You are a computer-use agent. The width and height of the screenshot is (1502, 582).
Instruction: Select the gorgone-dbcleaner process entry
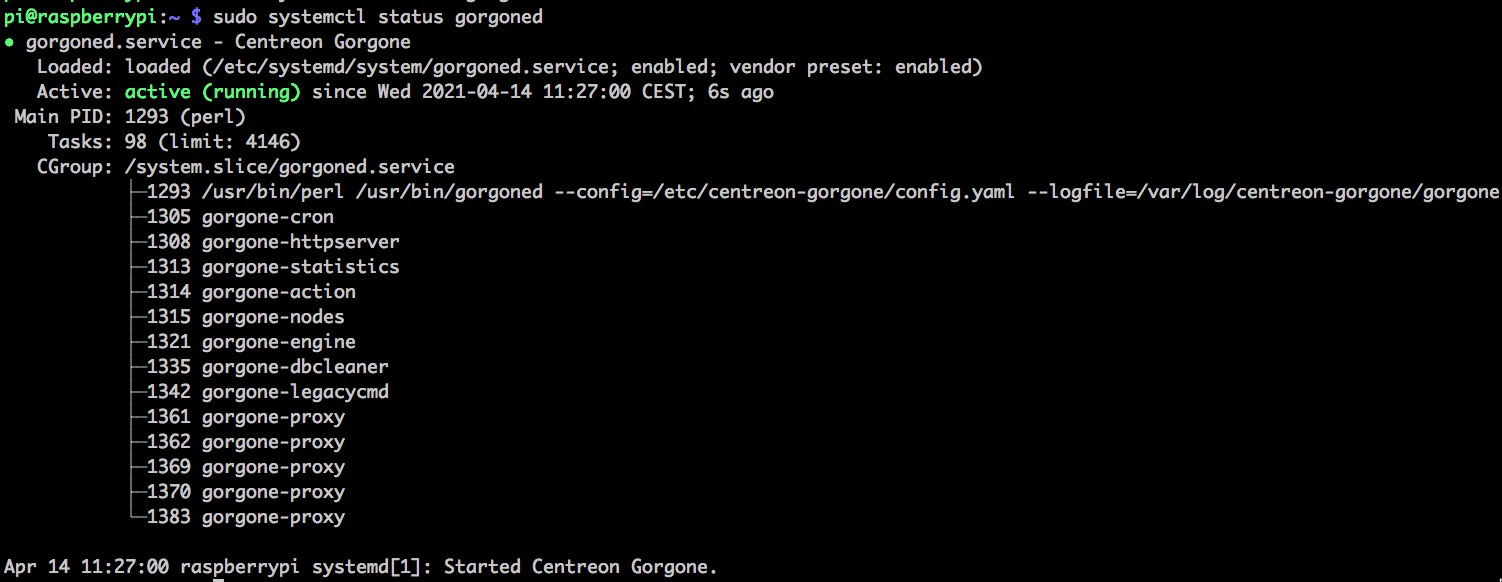click(x=294, y=367)
